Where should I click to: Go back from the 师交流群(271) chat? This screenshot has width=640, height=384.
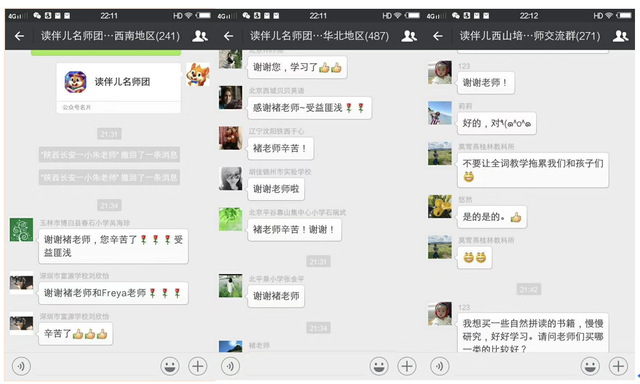tap(438, 36)
